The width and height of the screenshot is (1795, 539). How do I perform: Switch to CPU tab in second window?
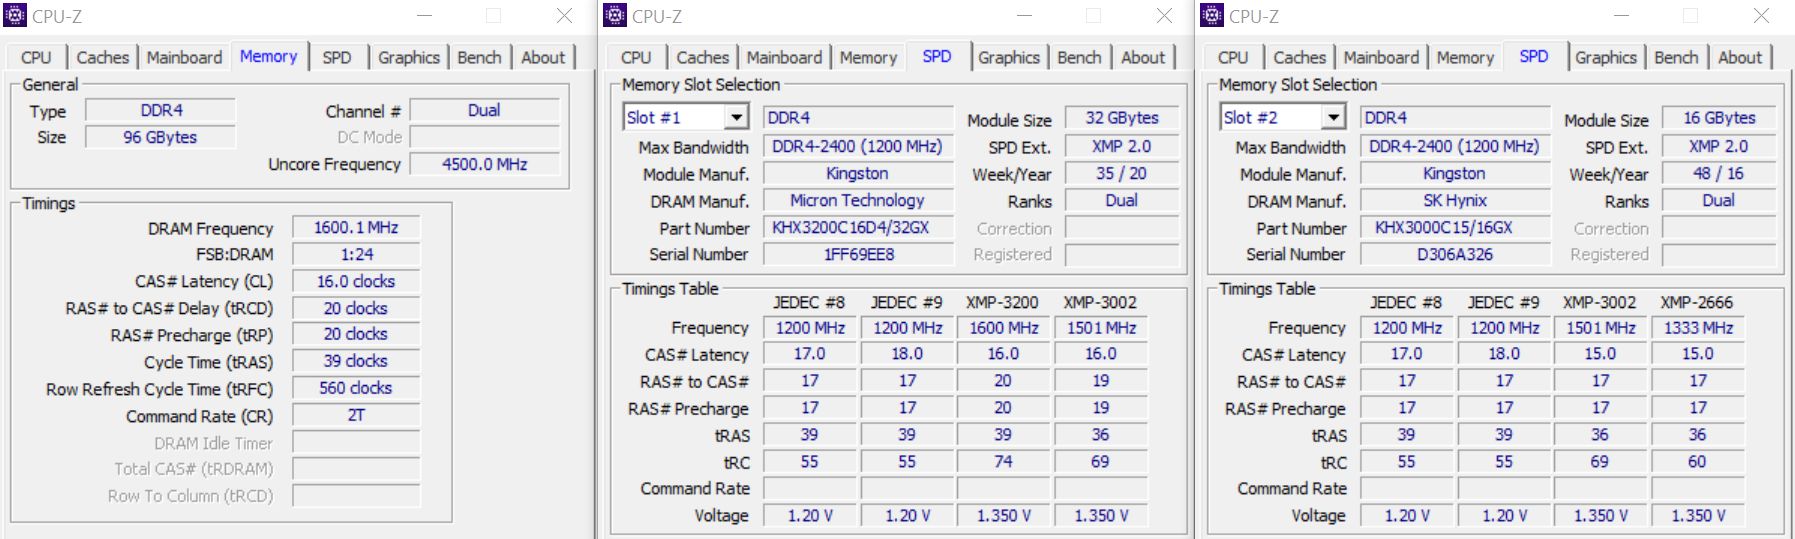point(636,57)
